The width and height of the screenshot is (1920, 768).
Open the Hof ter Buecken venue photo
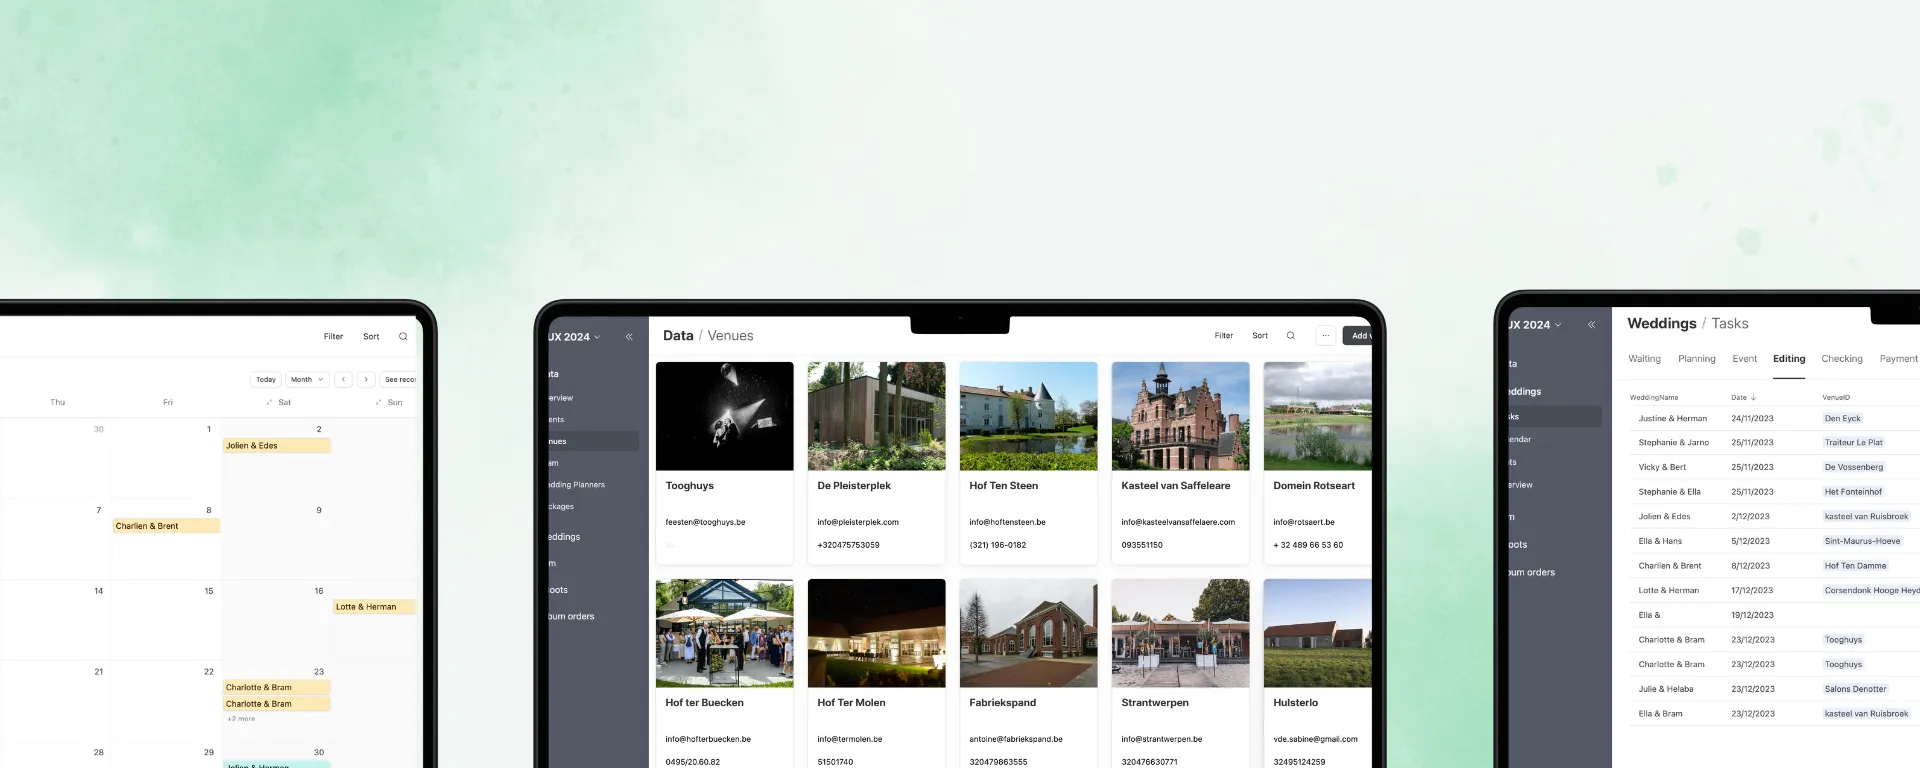724,633
